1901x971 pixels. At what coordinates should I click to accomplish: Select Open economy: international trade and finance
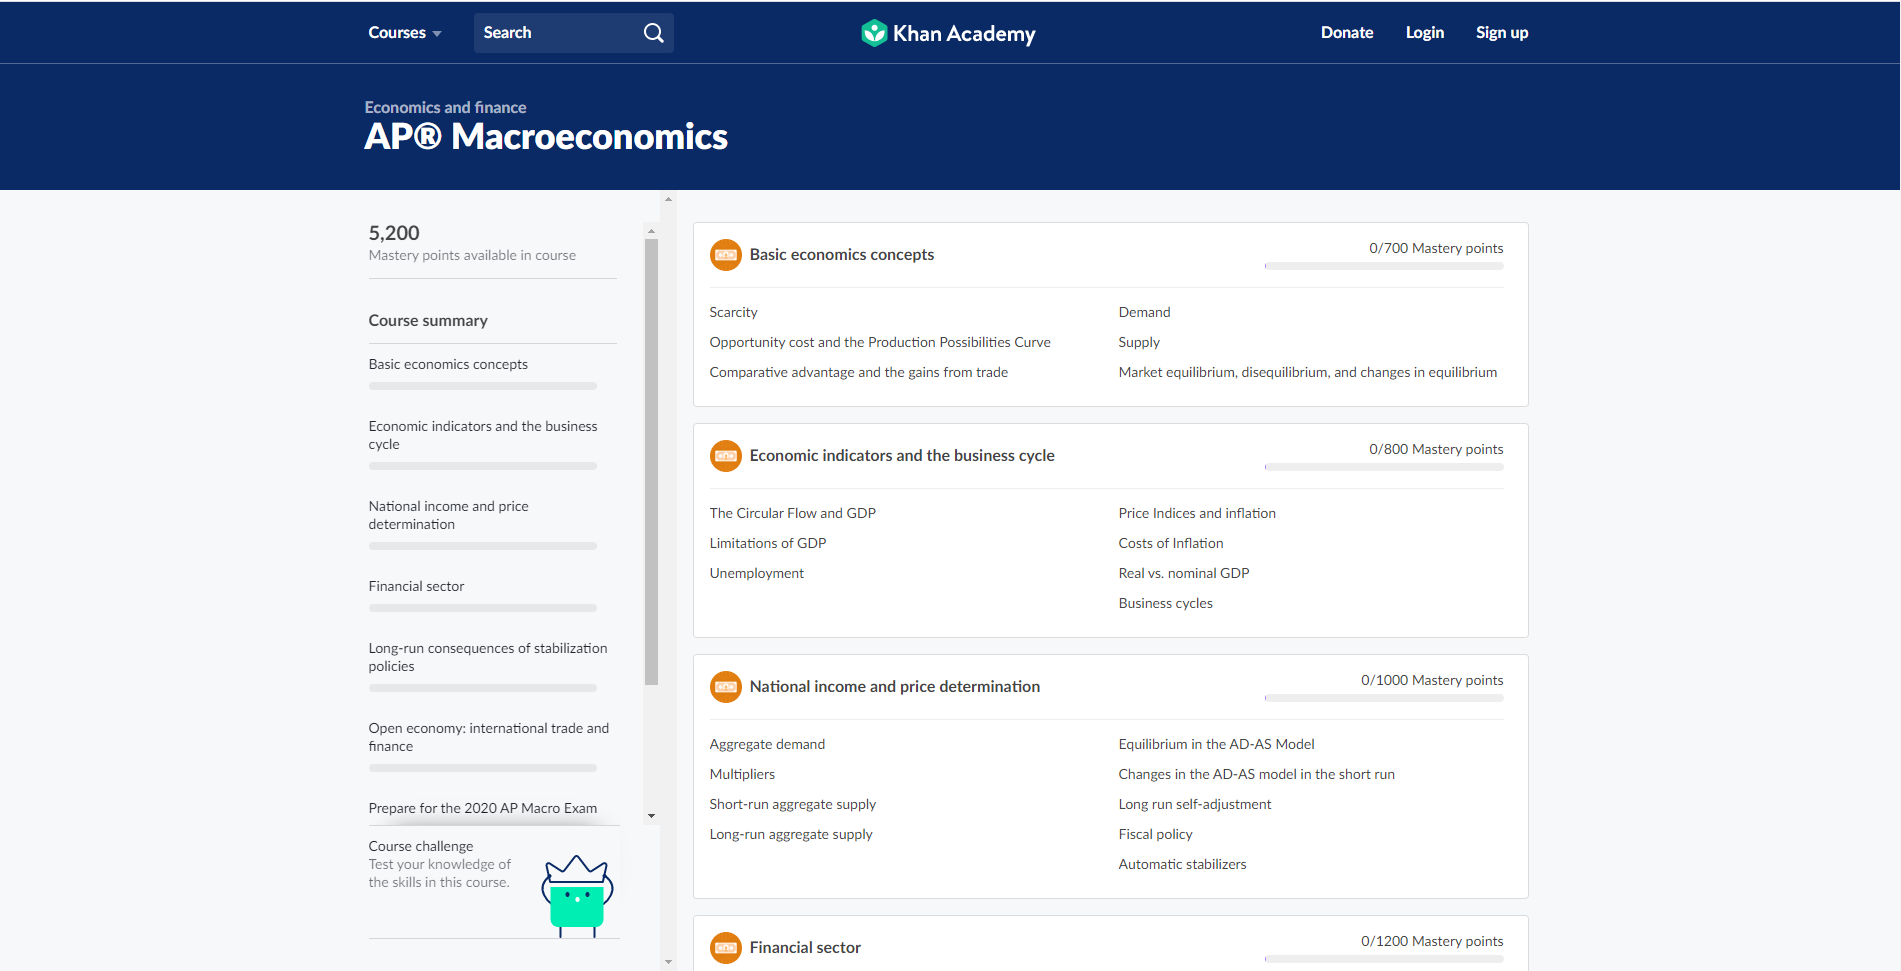tap(489, 737)
